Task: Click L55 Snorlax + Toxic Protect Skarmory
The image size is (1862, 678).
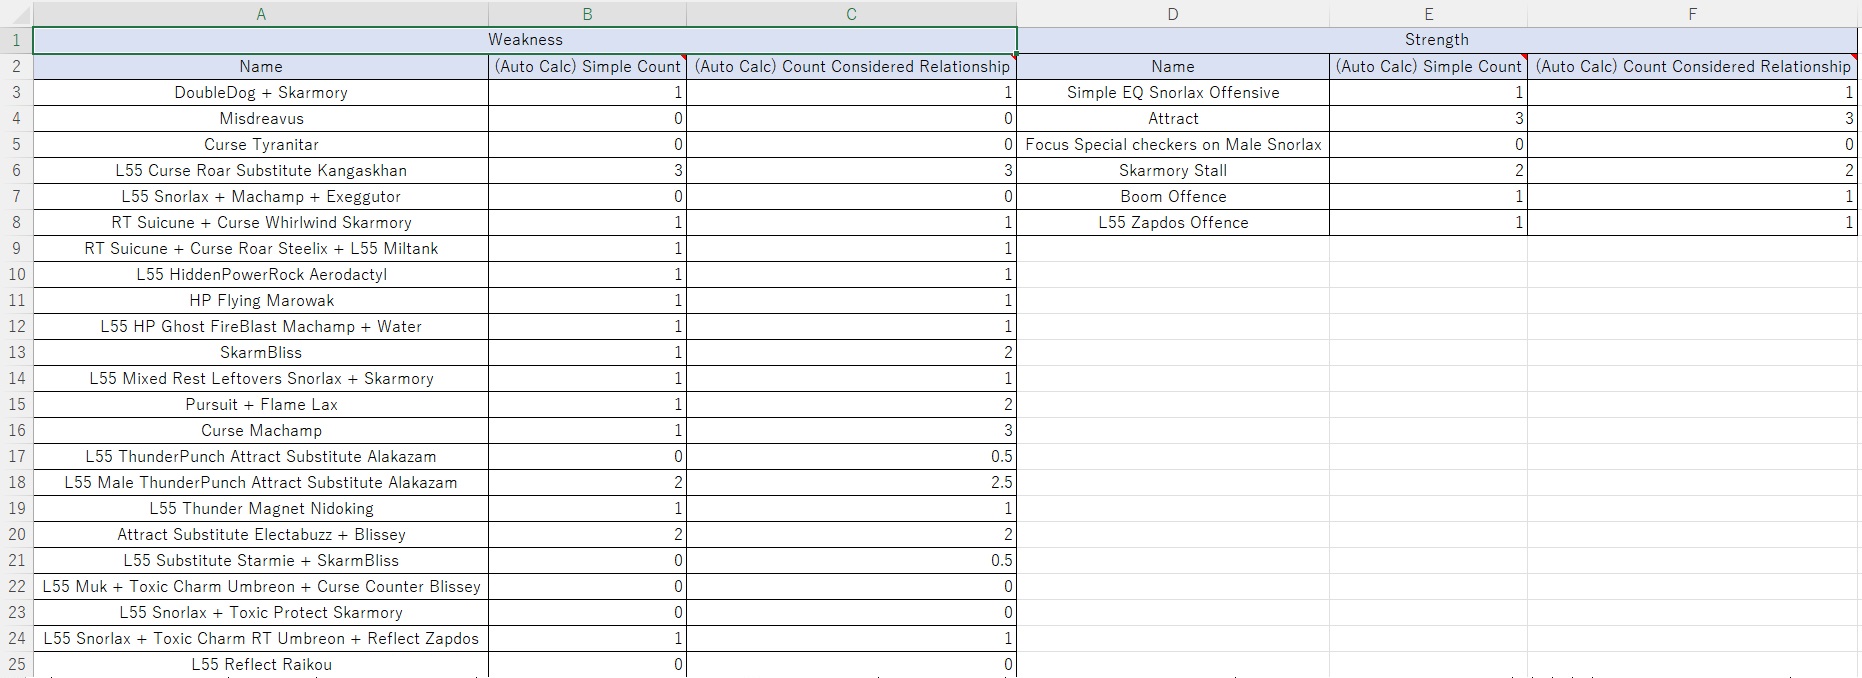Action: coord(261,612)
